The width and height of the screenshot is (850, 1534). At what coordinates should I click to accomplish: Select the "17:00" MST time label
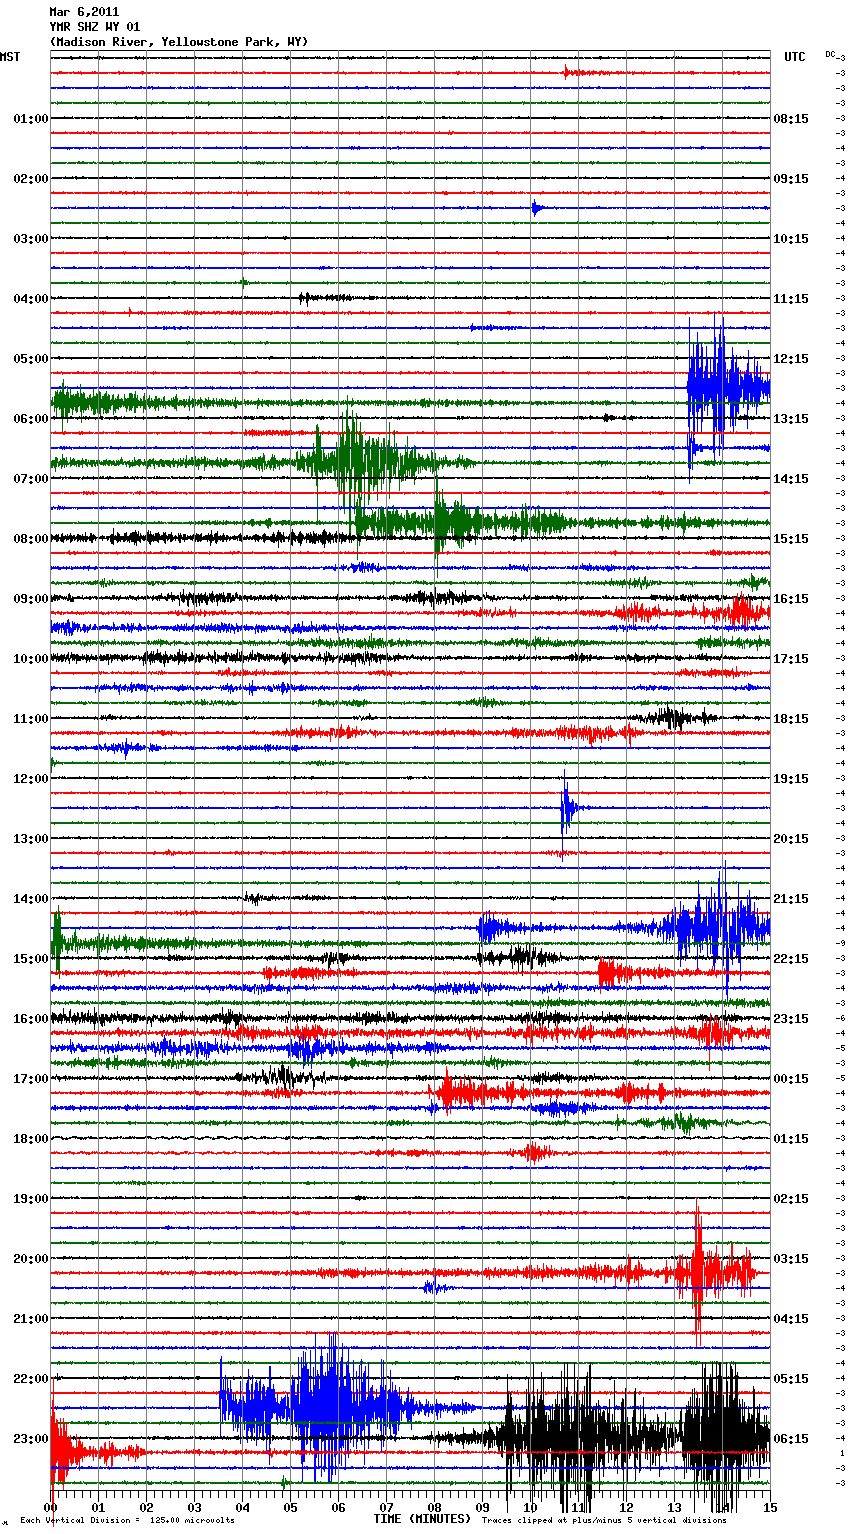coord(31,1079)
